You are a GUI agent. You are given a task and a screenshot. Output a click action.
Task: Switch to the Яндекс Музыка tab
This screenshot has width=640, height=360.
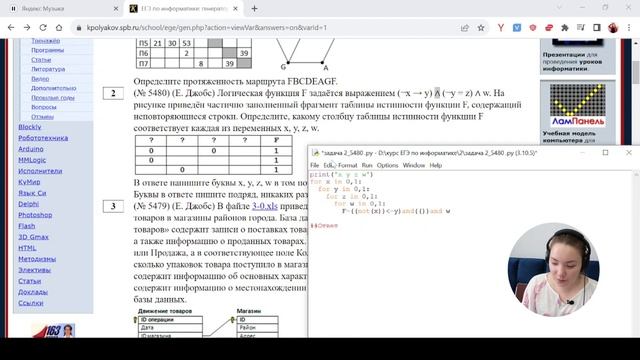coord(63,9)
